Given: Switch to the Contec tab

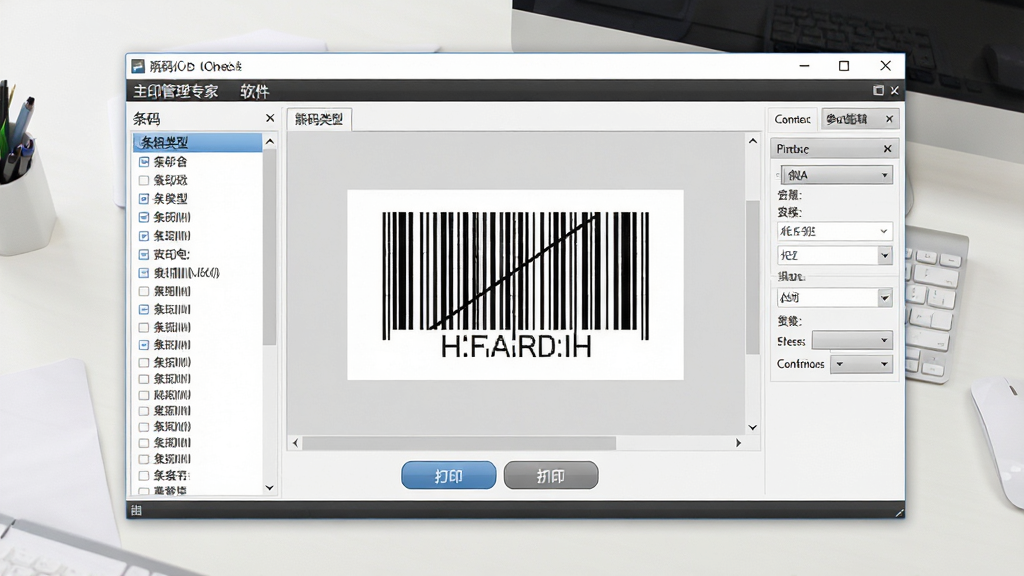Looking at the screenshot, I should click(x=792, y=119).
